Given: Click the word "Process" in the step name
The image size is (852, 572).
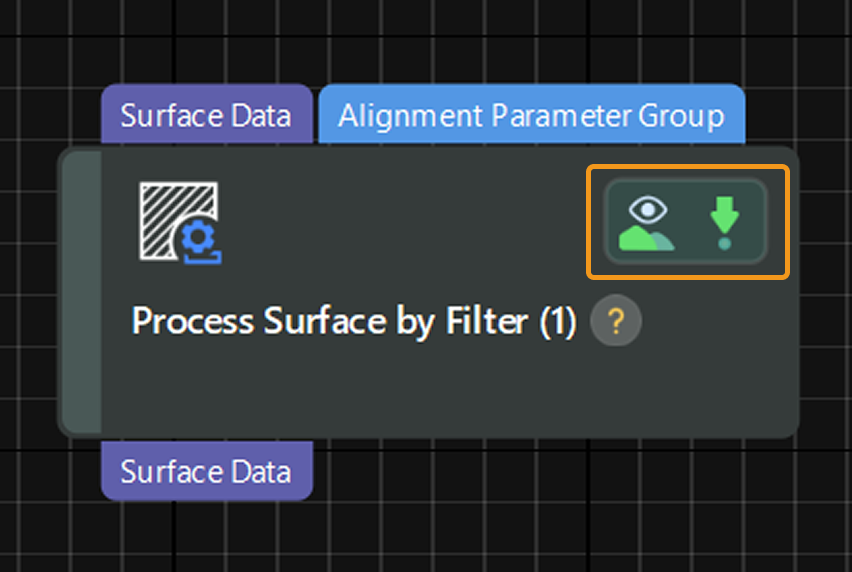Looking at the screenshot, I should tap(193, 322).
